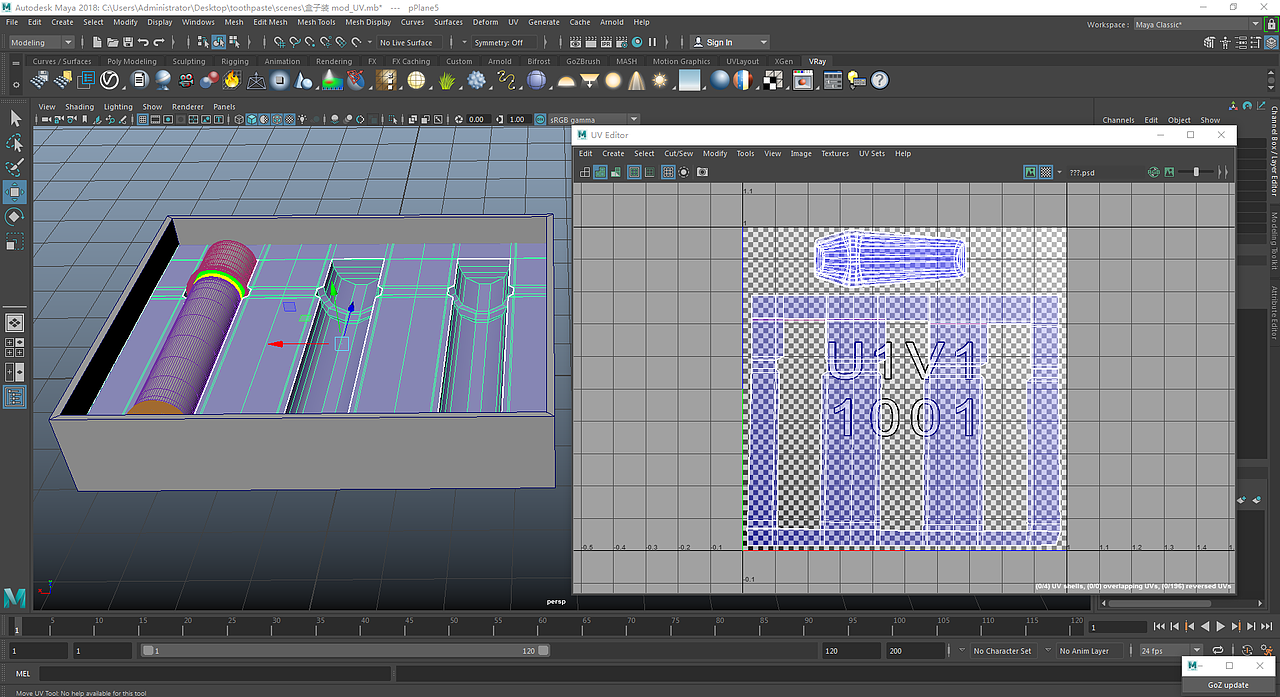Toggle the grid display in UV Editor toolbar

point(668,172)
